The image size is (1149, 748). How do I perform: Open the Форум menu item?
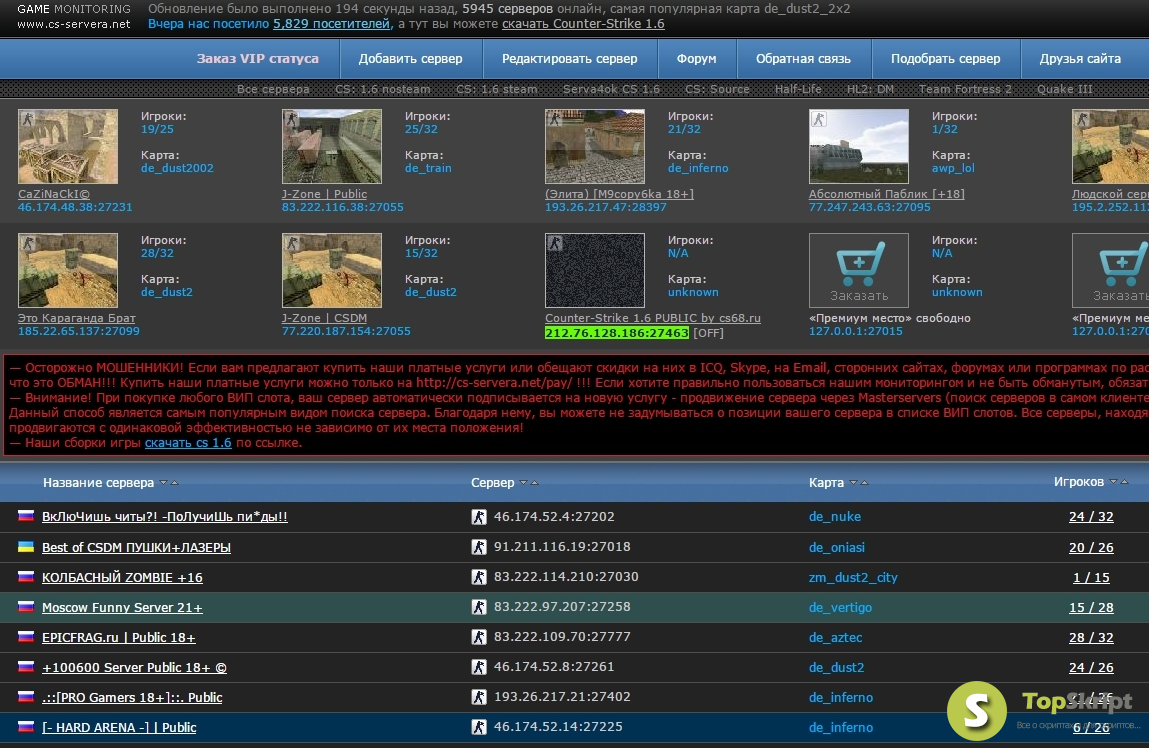[x=696, y=59]
